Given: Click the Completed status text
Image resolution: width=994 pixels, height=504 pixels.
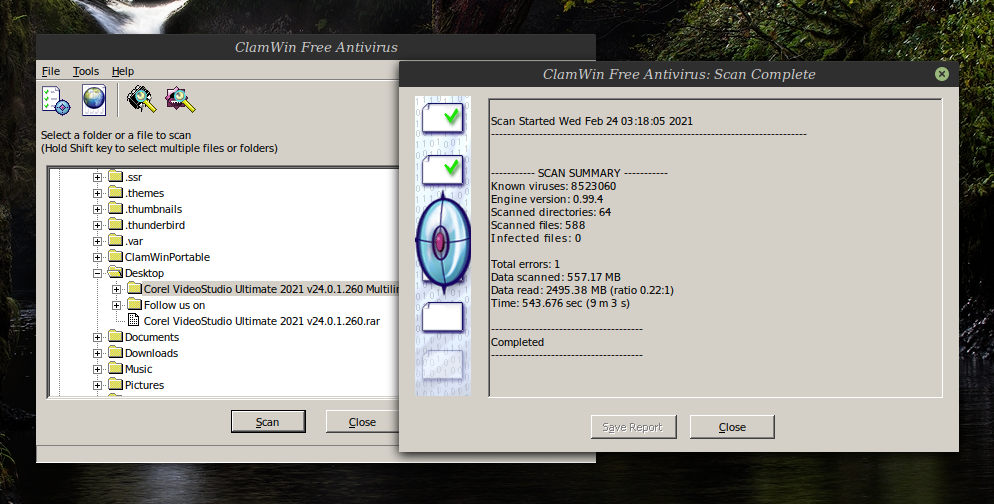Looking at the screenshot, I should (x=517, y=342).
